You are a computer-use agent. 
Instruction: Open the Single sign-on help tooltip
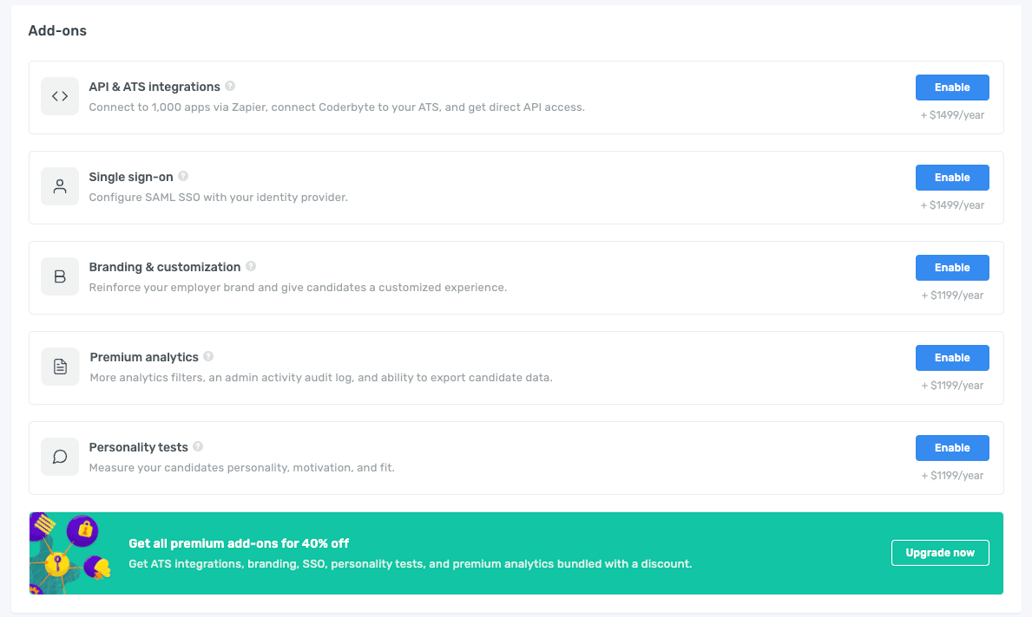click(183, 176)
